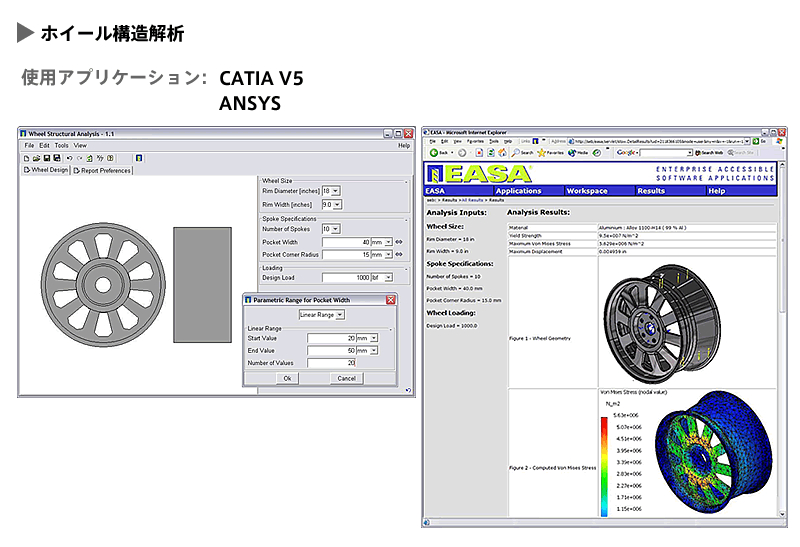Open the Rim Width dropdown
Screen dimensions: 800x547
pos(337,205)
